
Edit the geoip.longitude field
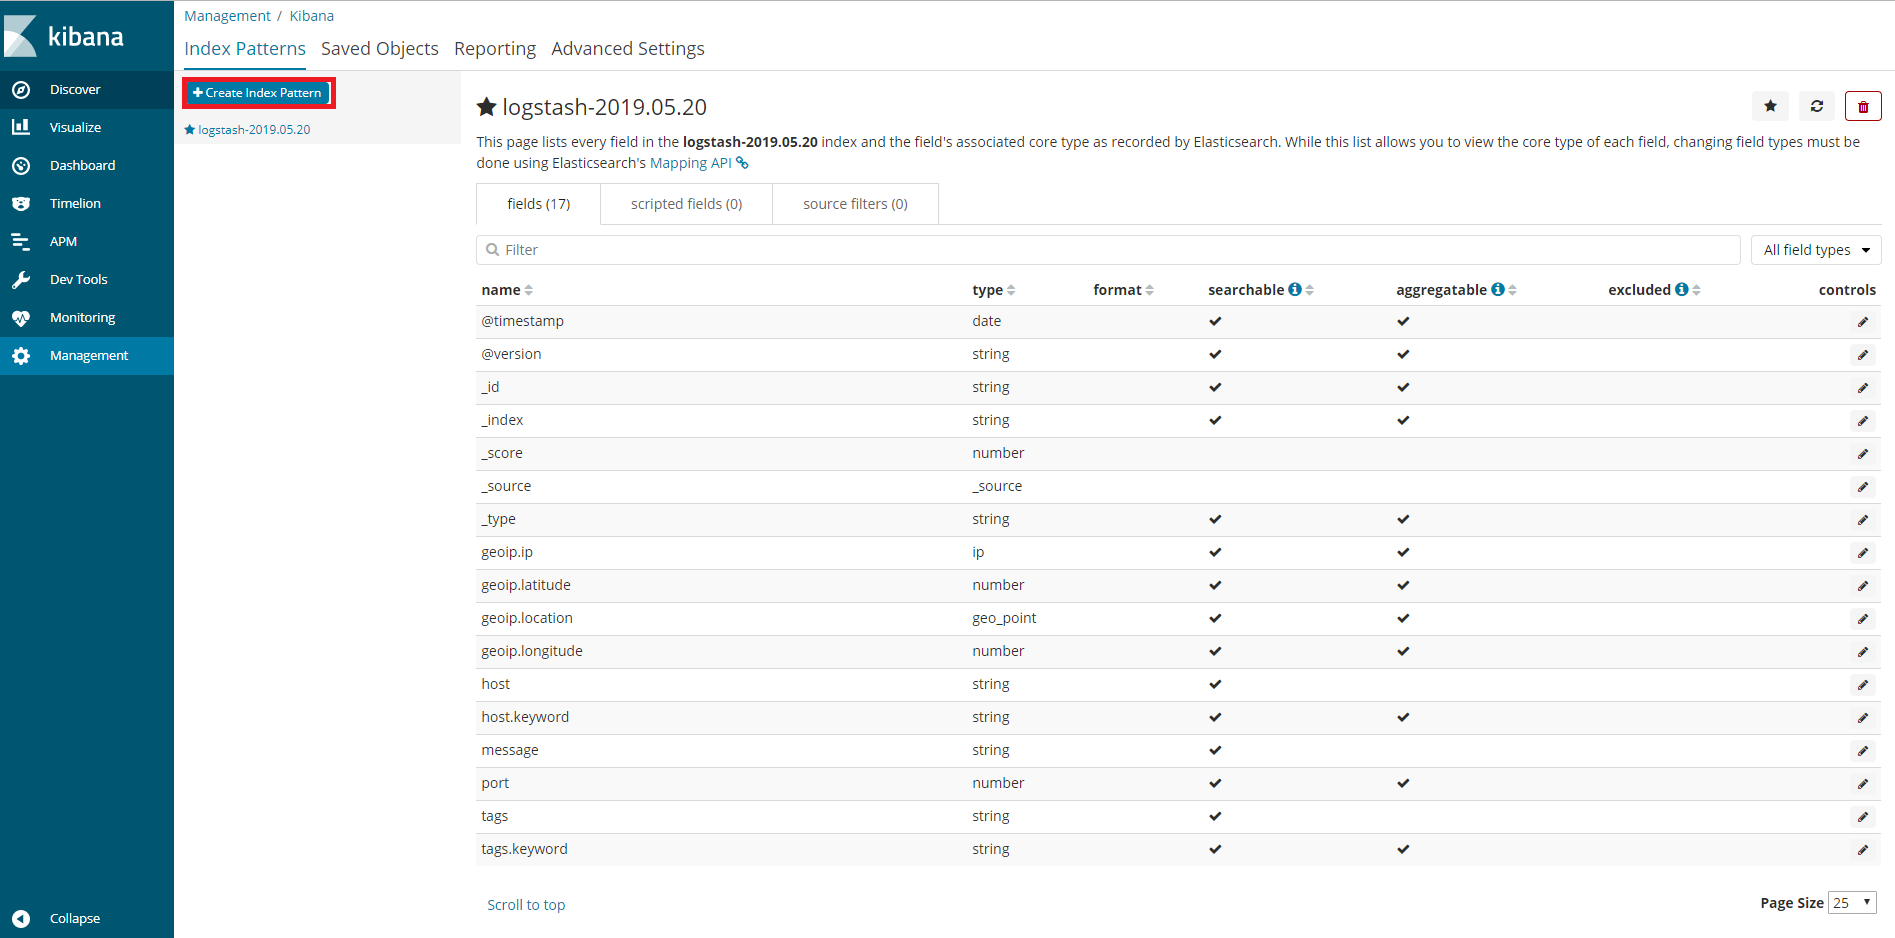(1863, 652)
